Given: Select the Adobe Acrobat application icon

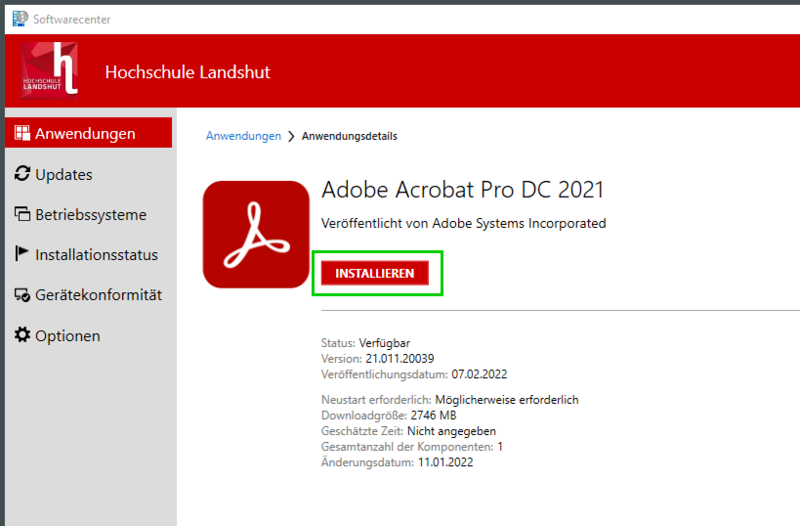Looking at the screenshot, I should coord(256,234).
